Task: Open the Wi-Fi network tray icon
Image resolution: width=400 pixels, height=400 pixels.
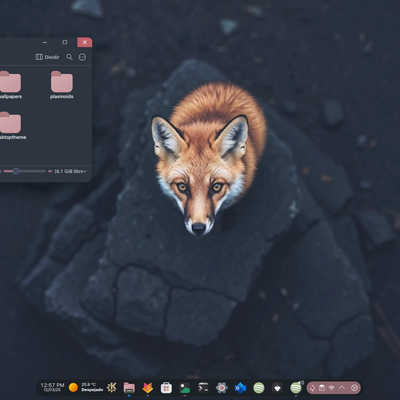Action: 332,388
